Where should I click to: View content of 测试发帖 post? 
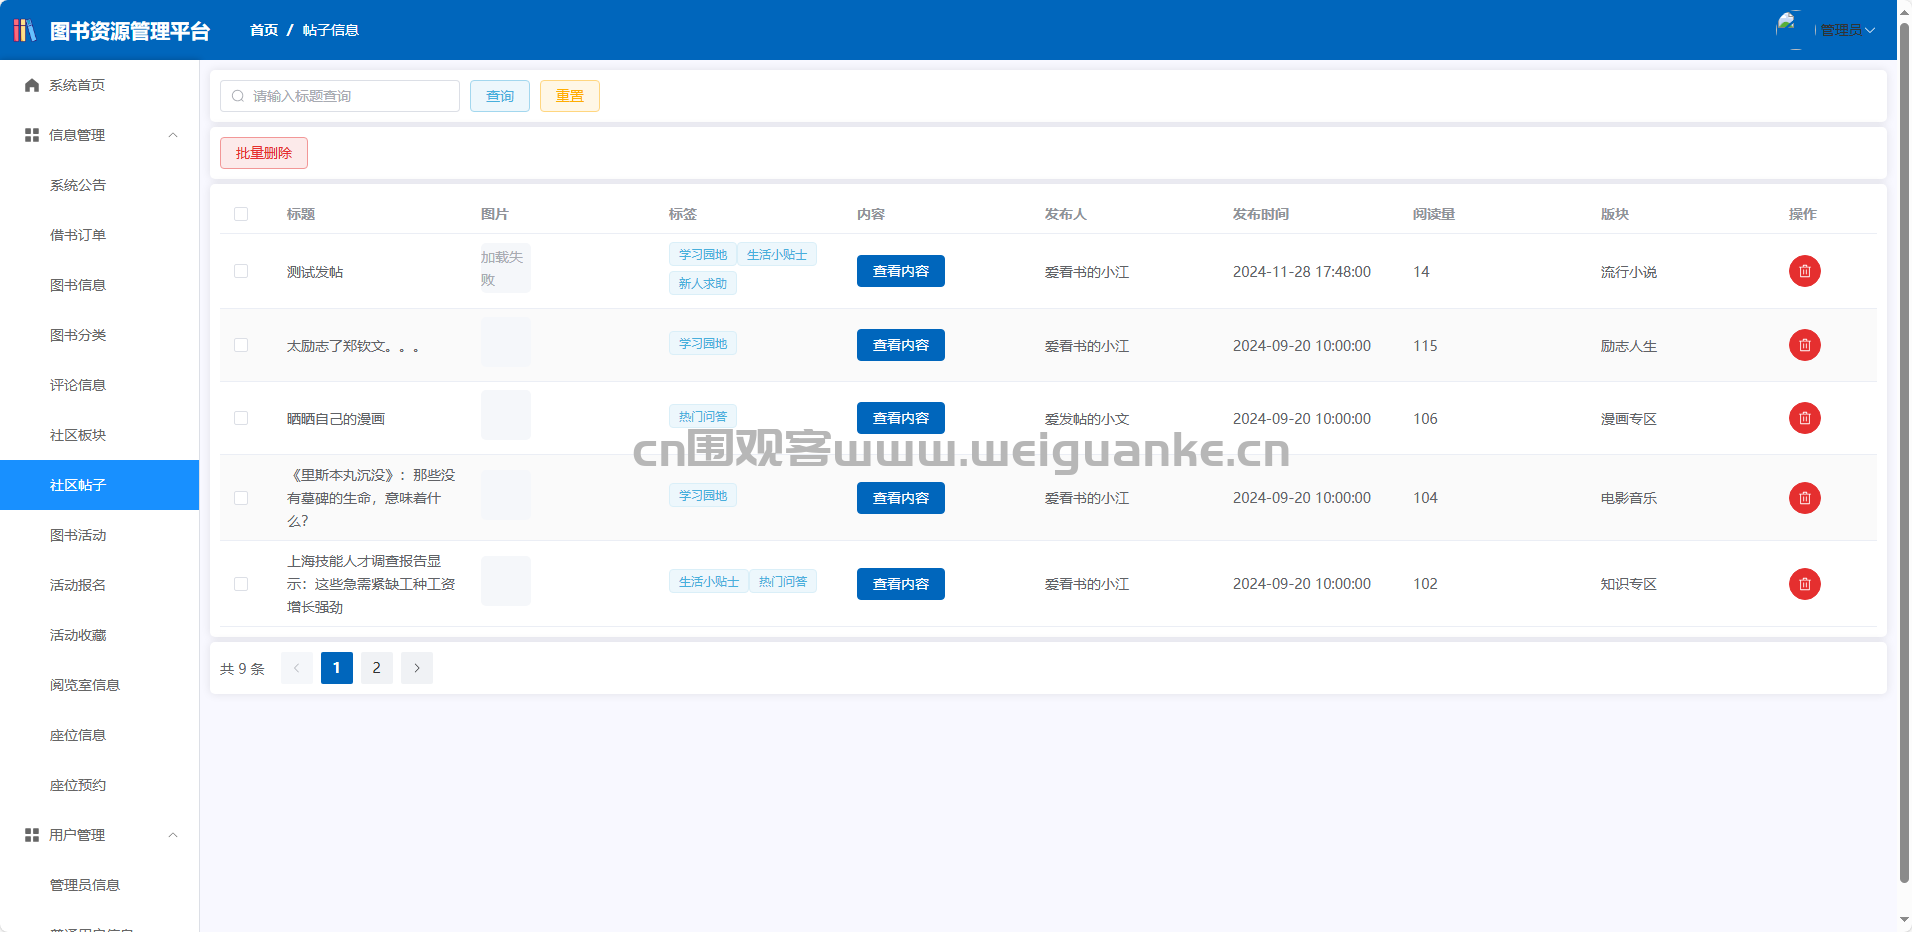(x=901, y=271)
